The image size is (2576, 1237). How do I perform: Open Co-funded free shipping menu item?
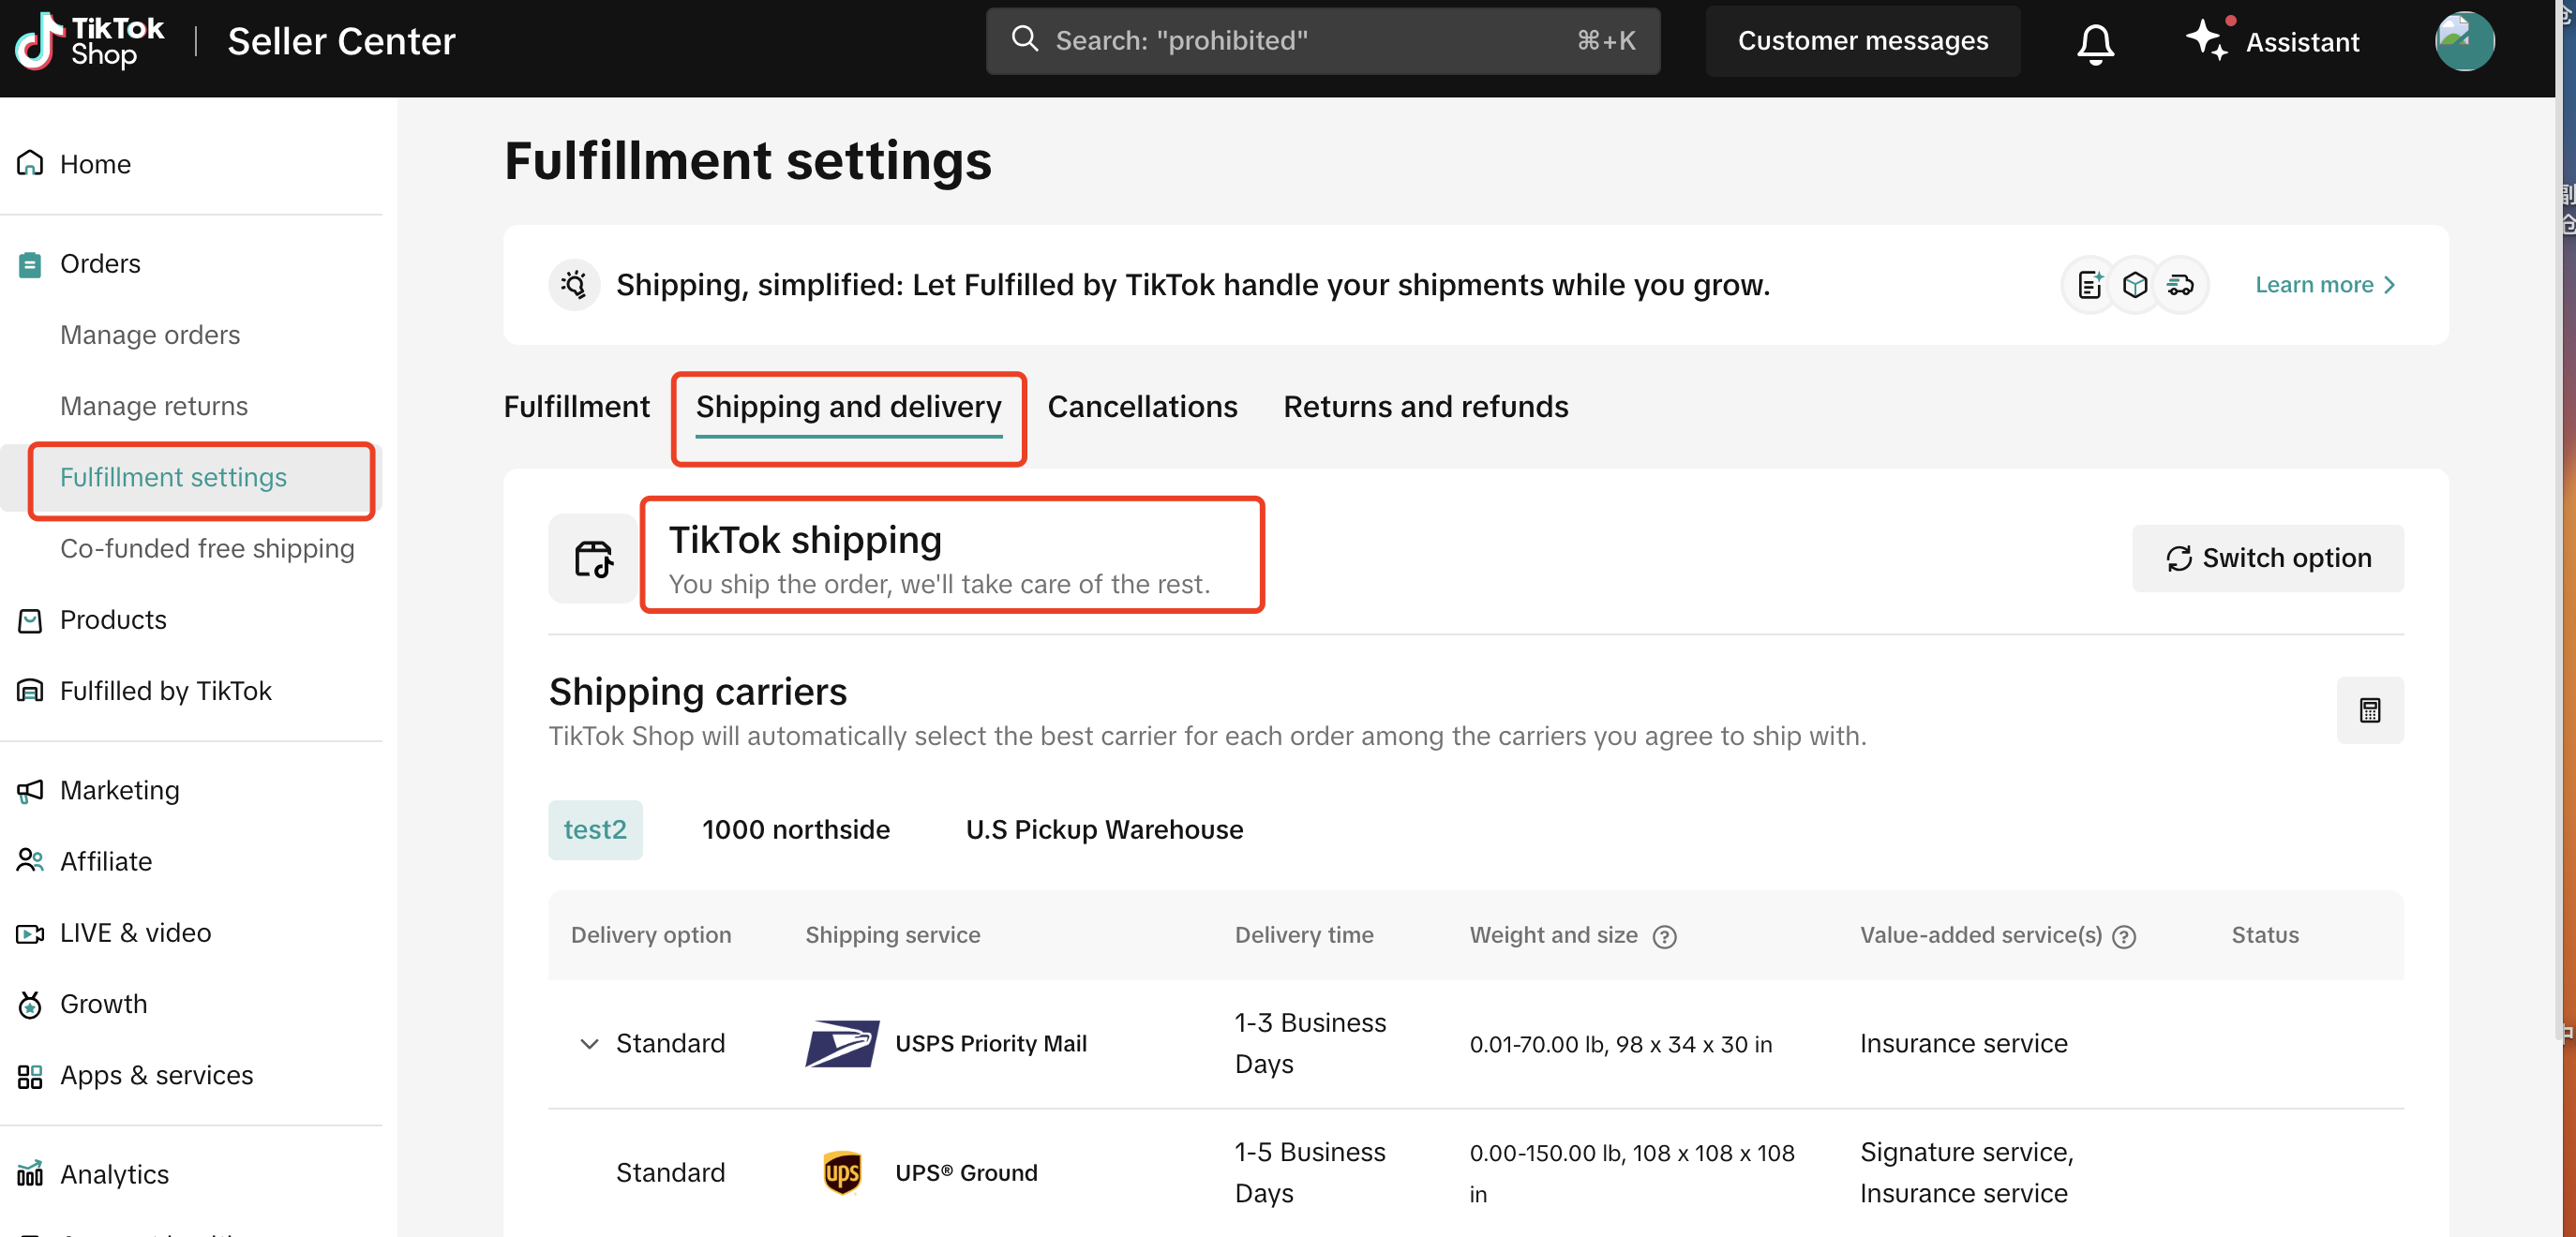[207, 548]
